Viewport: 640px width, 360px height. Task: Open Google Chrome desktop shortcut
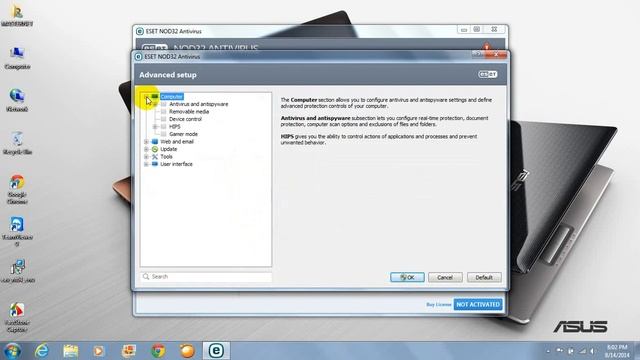tap(17, 189)
